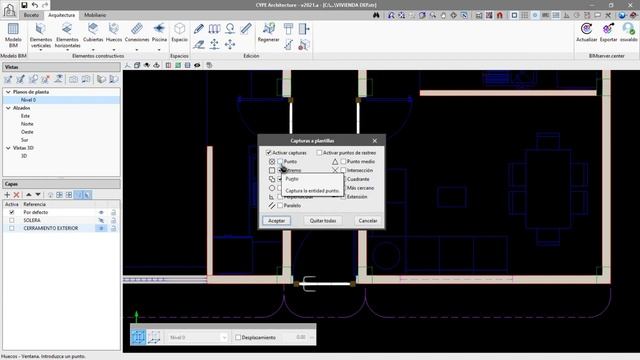The width and height of the screenshot is (640, 360).
Task: Move layer down with the down arrow icon
Action: 38,195
